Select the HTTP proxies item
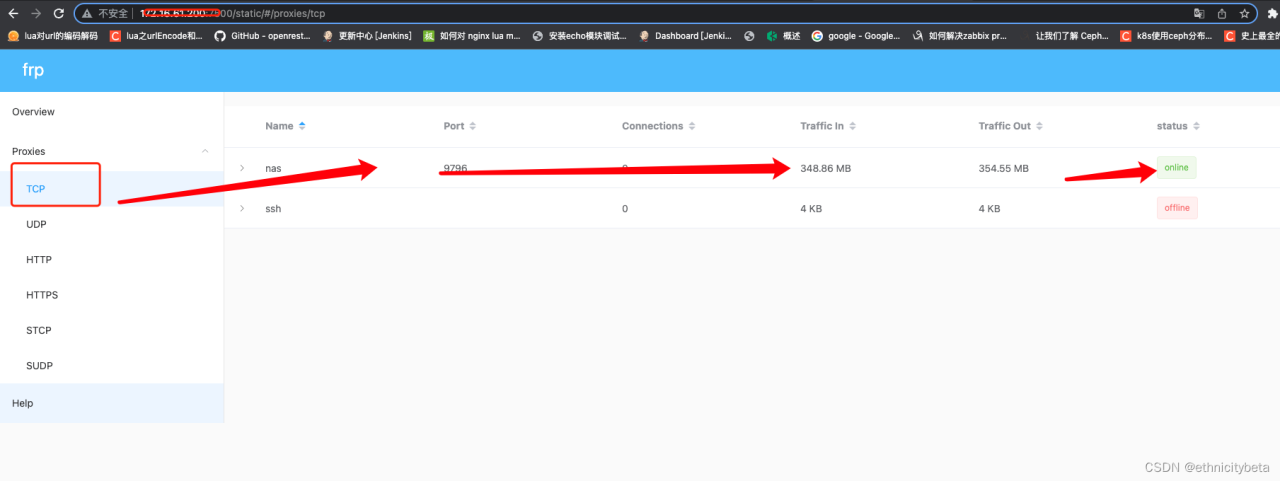The width and height of the screenshot is (1280, 481). click(x=112, y=260)
